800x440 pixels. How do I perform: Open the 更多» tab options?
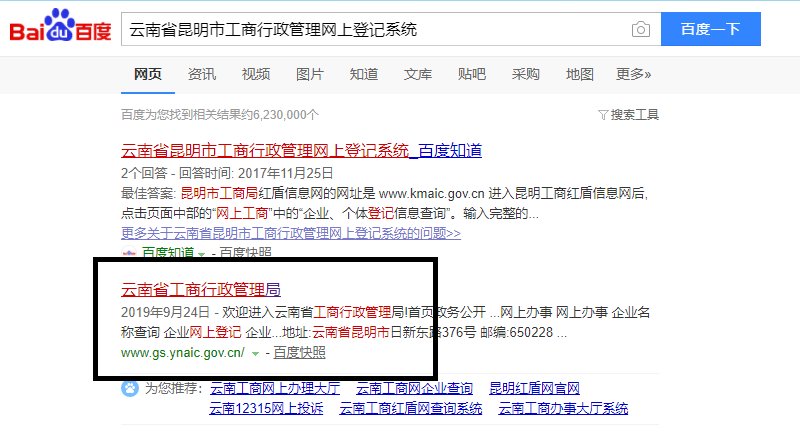point(634,75)
